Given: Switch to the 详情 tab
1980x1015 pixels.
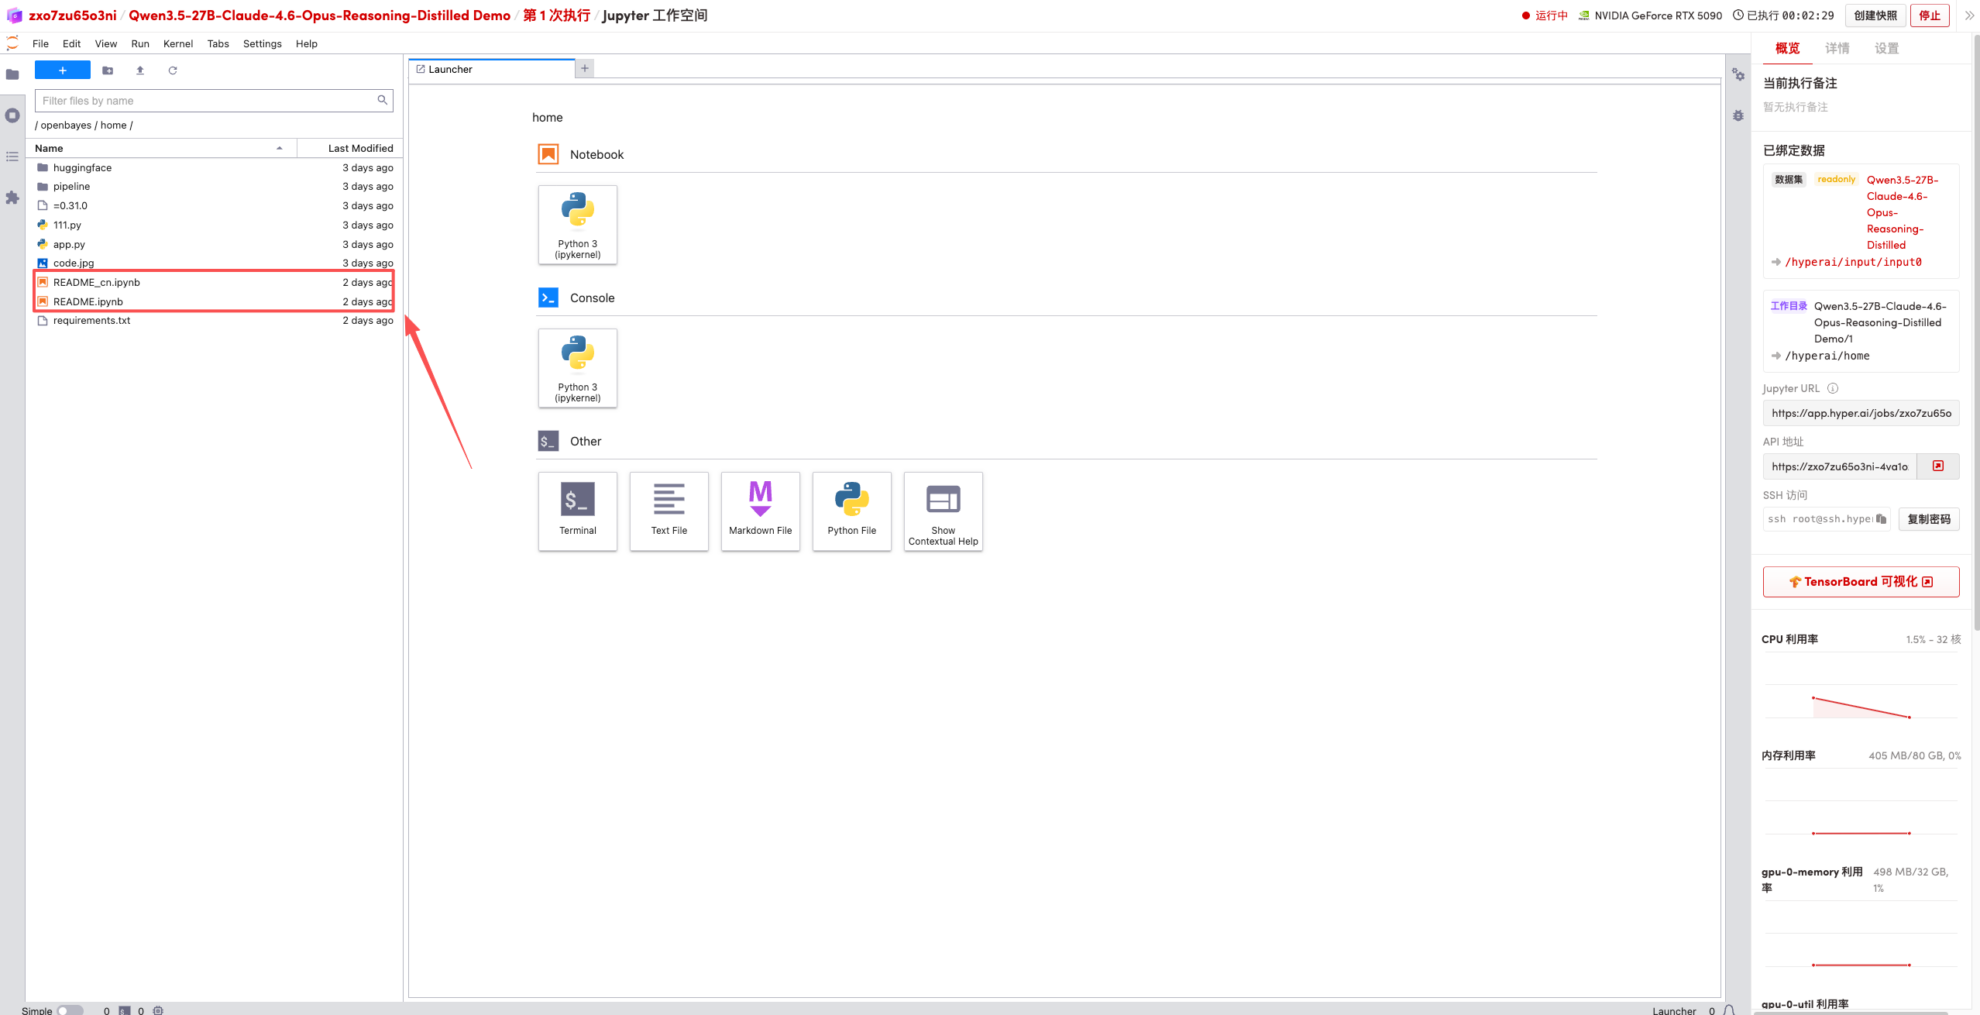Looking at the screenshot, I should (1836, 48).
